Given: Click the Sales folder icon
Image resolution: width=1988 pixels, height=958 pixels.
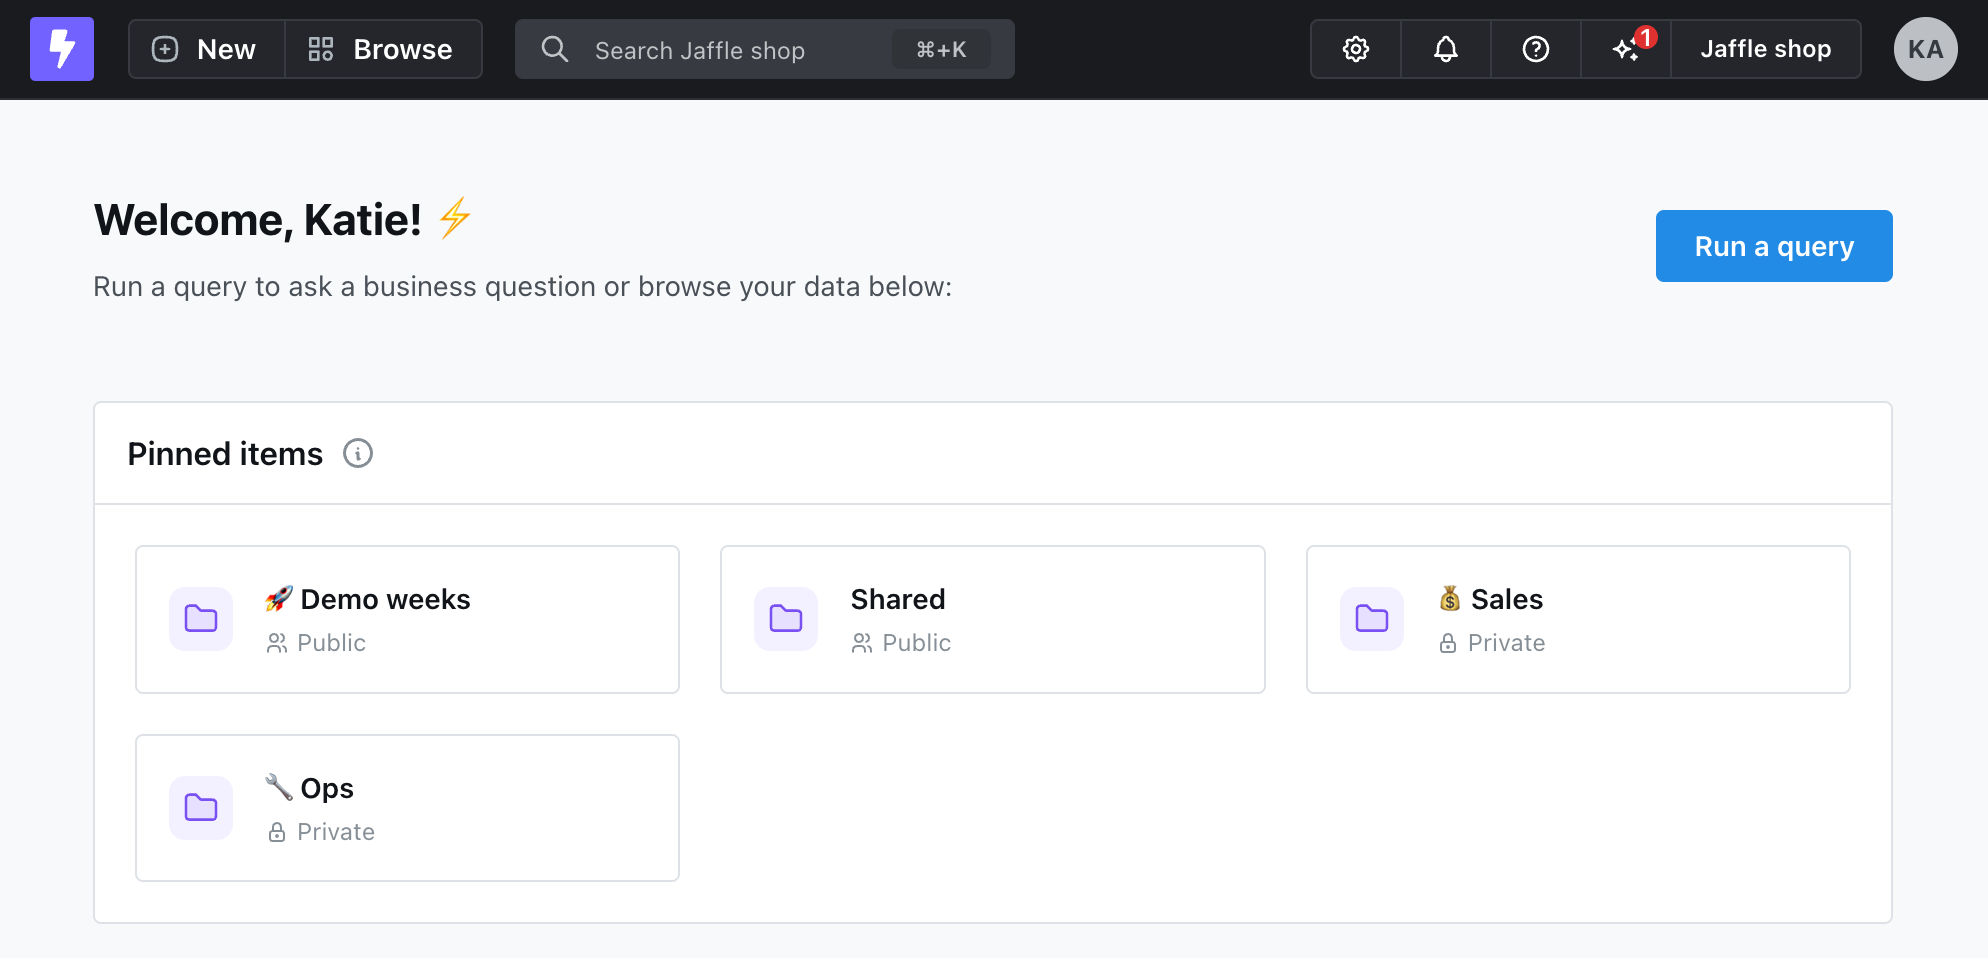Looking at the screenshot, I should [1371, 619].
